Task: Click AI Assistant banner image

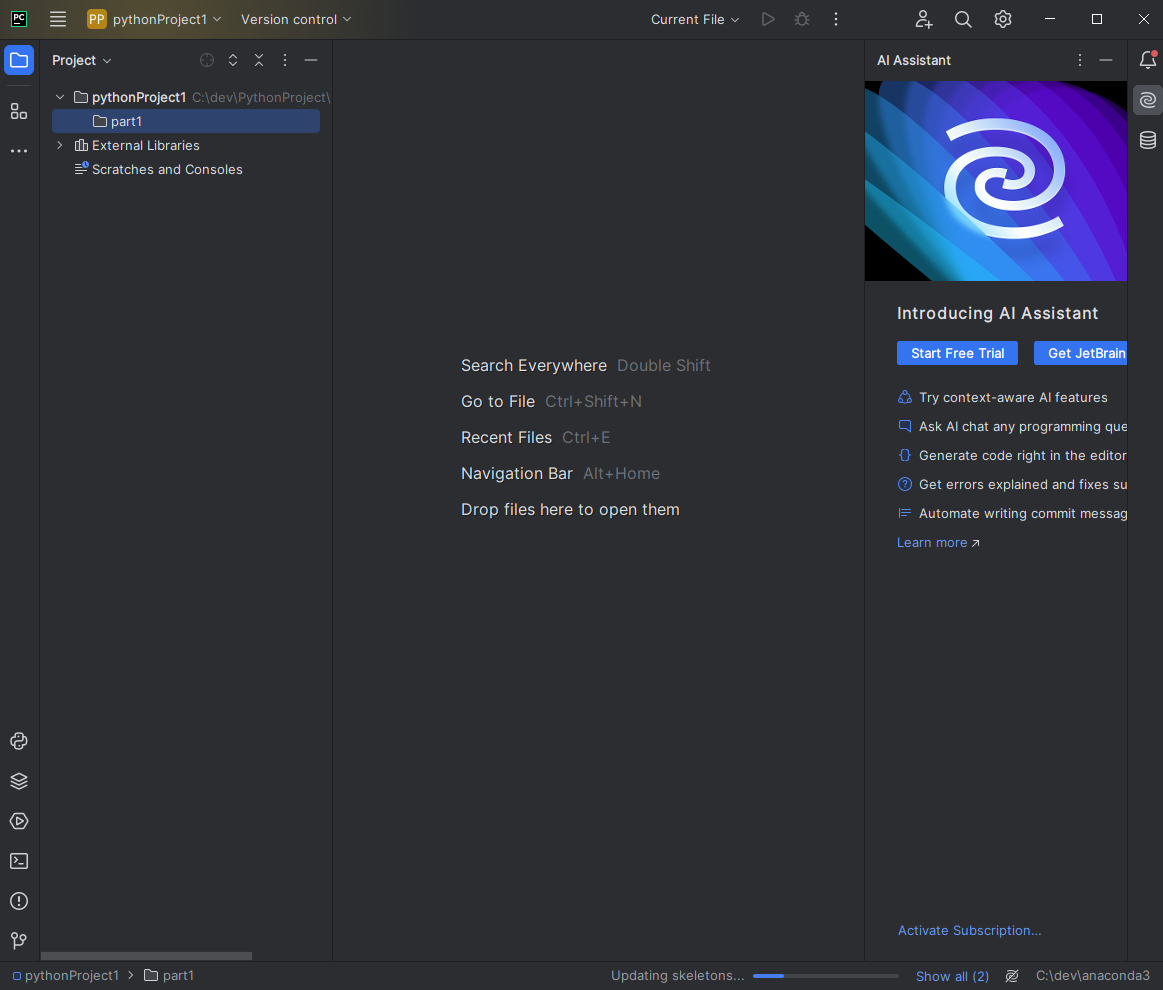Action: (x=995, y=181)
